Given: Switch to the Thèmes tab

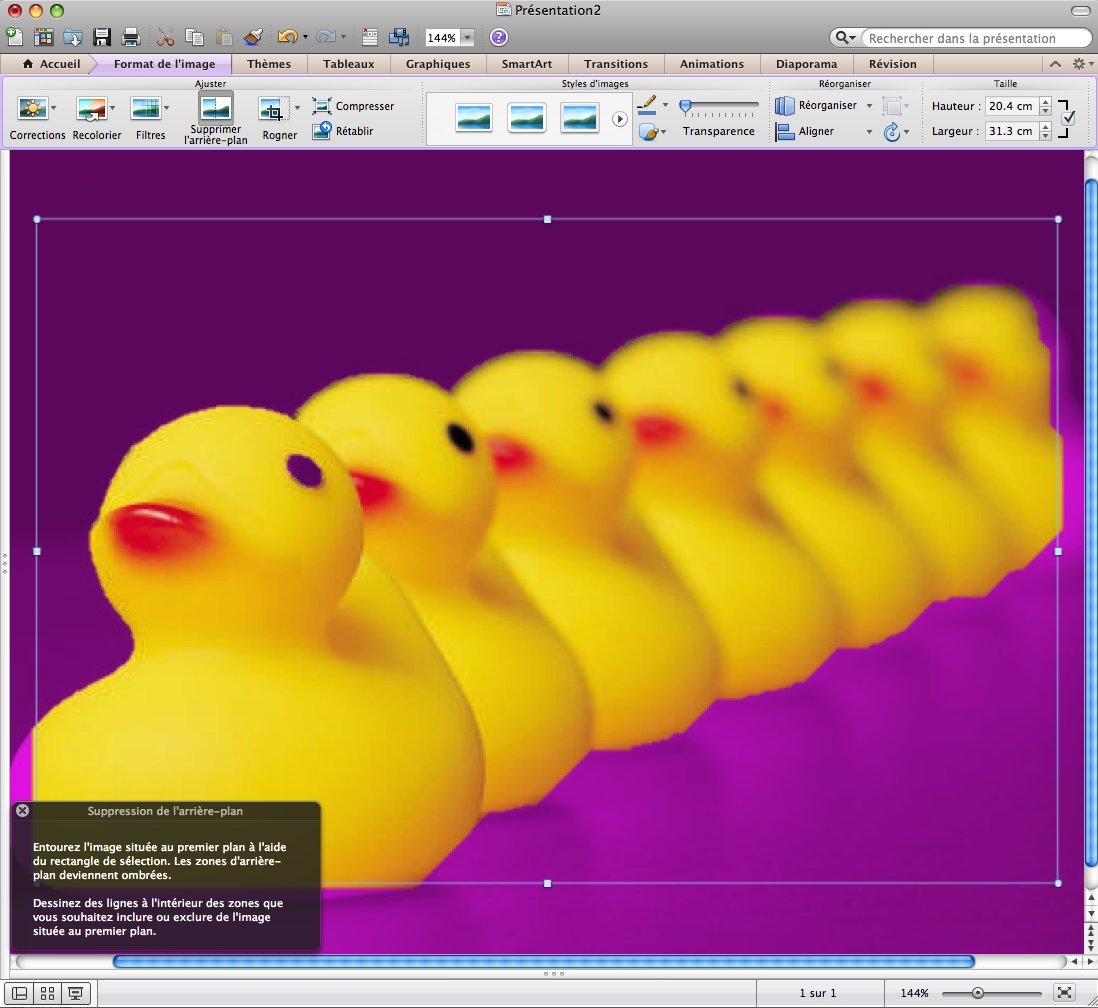Looking at the screenshot, I should click(x=269, y=64).
